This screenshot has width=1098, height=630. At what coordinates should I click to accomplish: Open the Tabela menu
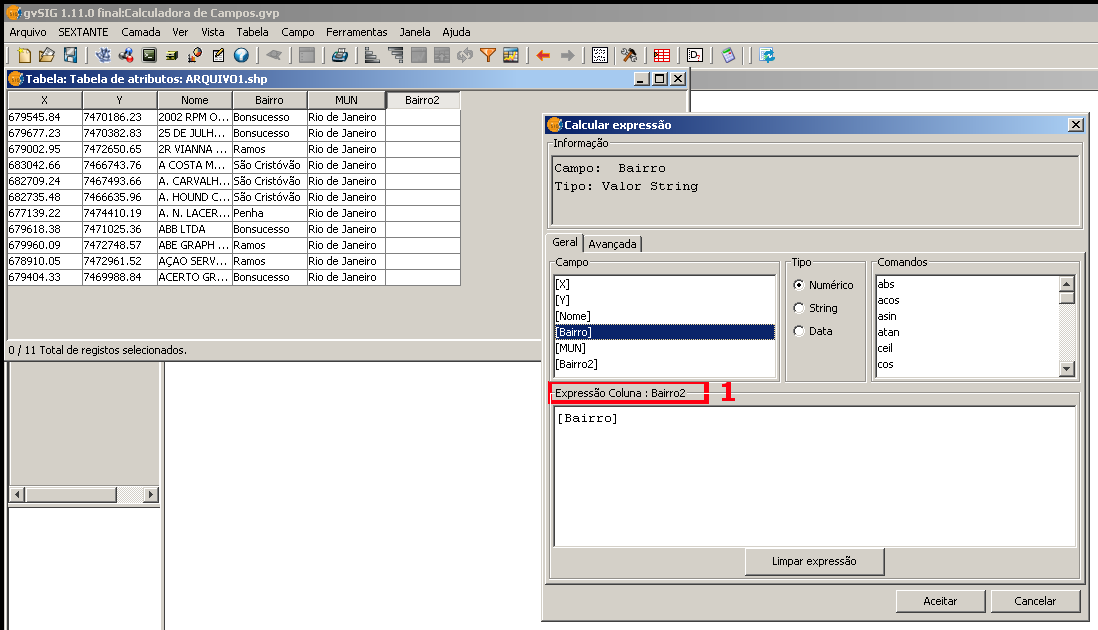[252, 32]
